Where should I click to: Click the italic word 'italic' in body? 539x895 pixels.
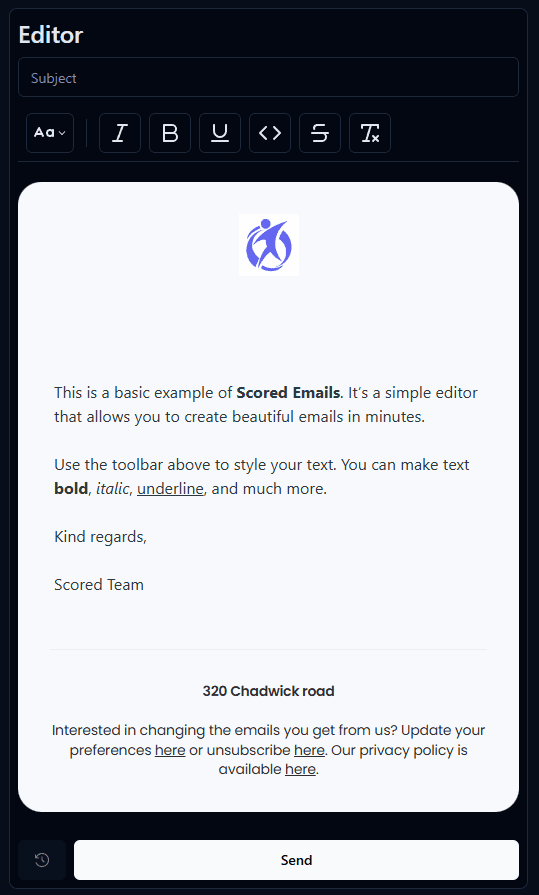pos(112,489)
